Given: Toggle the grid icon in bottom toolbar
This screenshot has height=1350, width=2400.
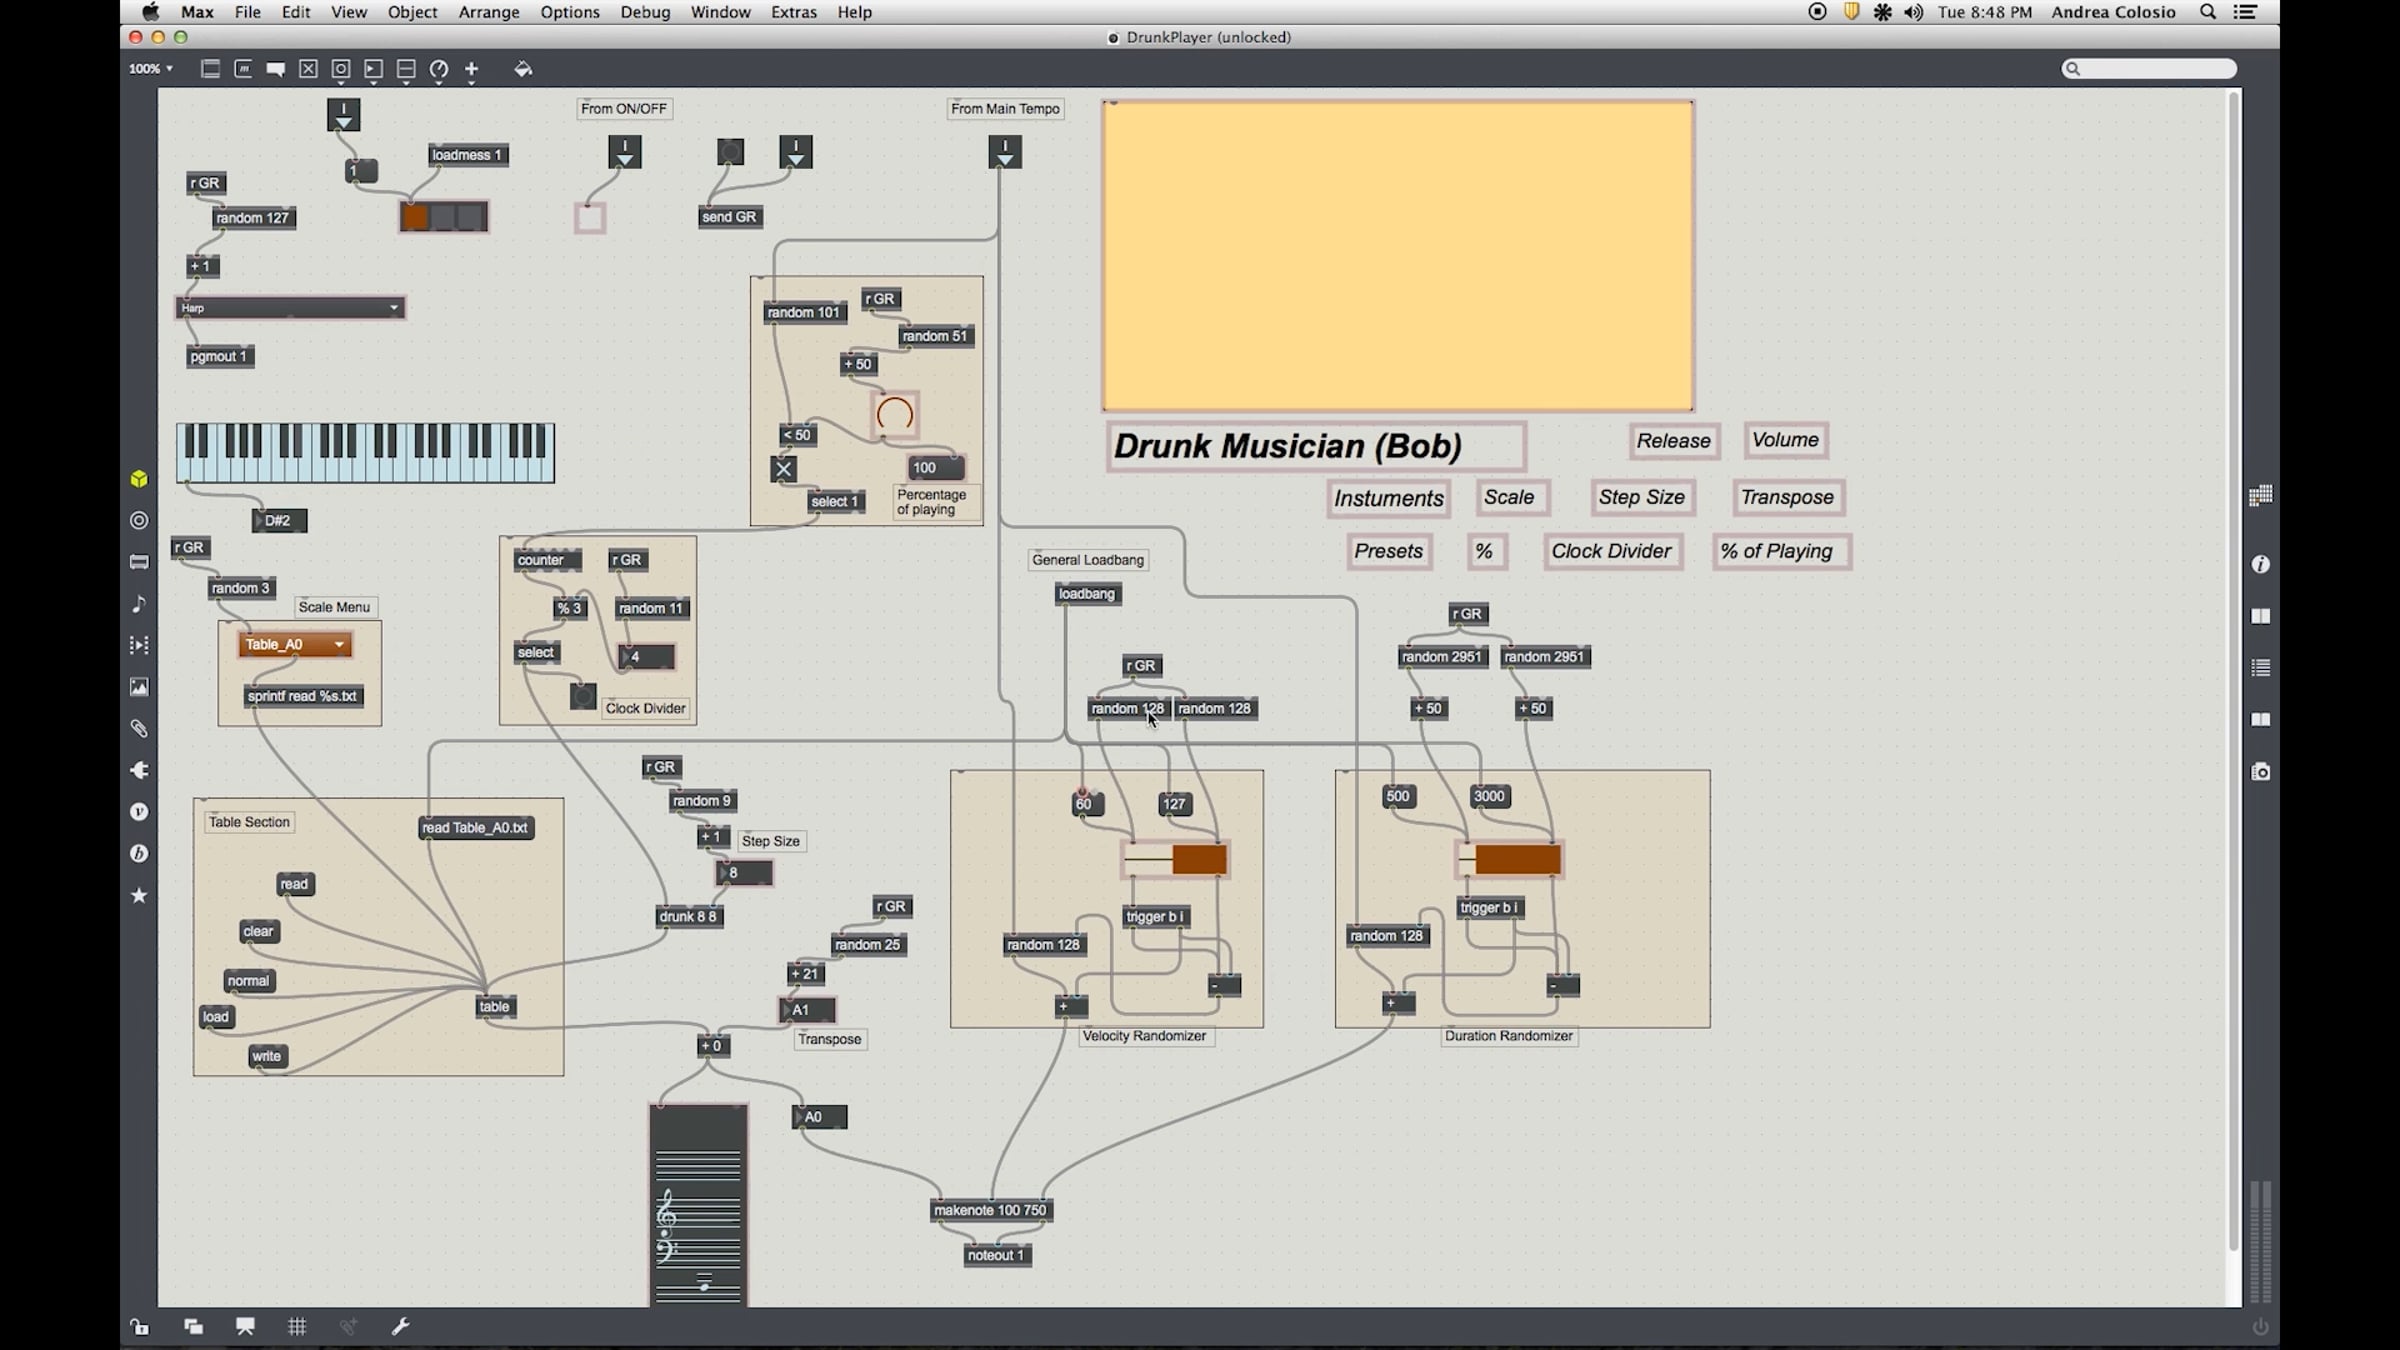Looking at the screenshot, I should [x=297, y=1327].
